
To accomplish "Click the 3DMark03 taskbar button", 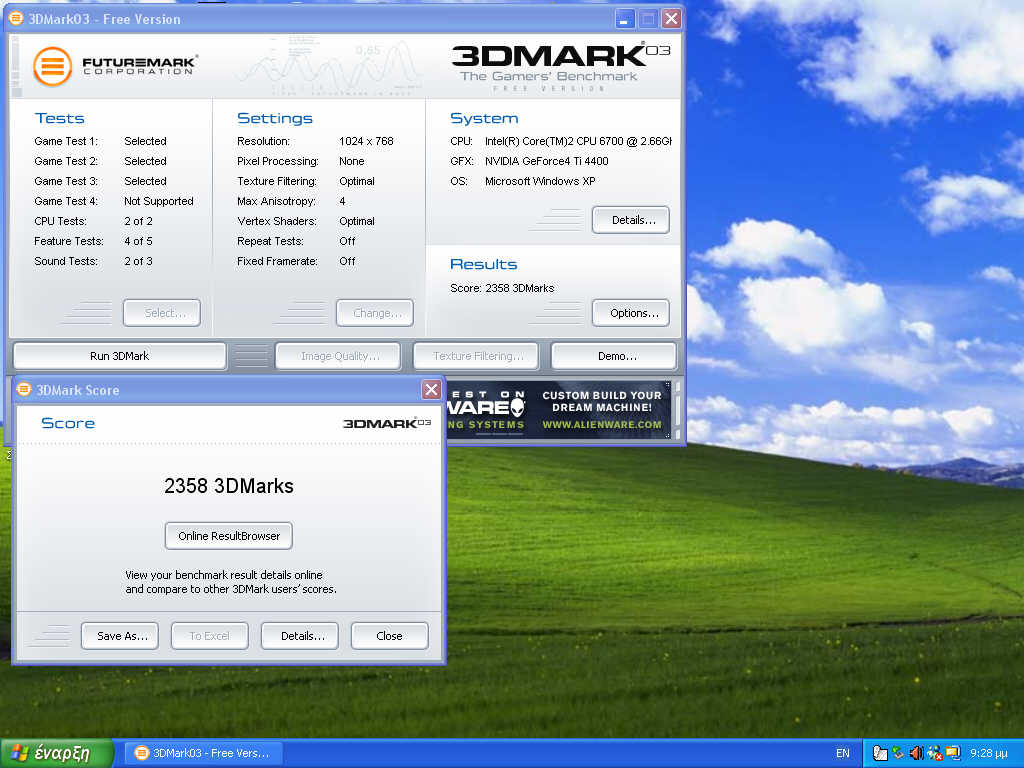I will (x=203, y=753).
